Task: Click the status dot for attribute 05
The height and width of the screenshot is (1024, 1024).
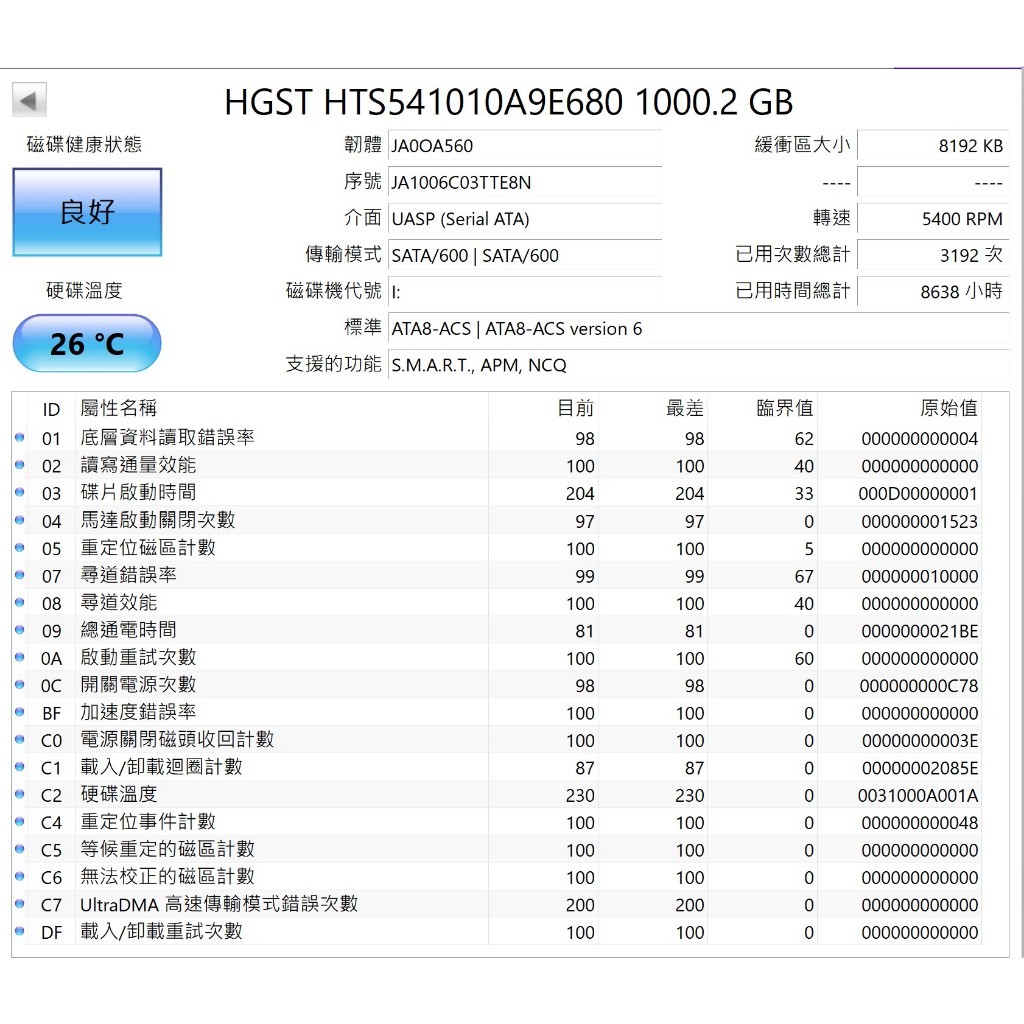Action: click(20, 548)
